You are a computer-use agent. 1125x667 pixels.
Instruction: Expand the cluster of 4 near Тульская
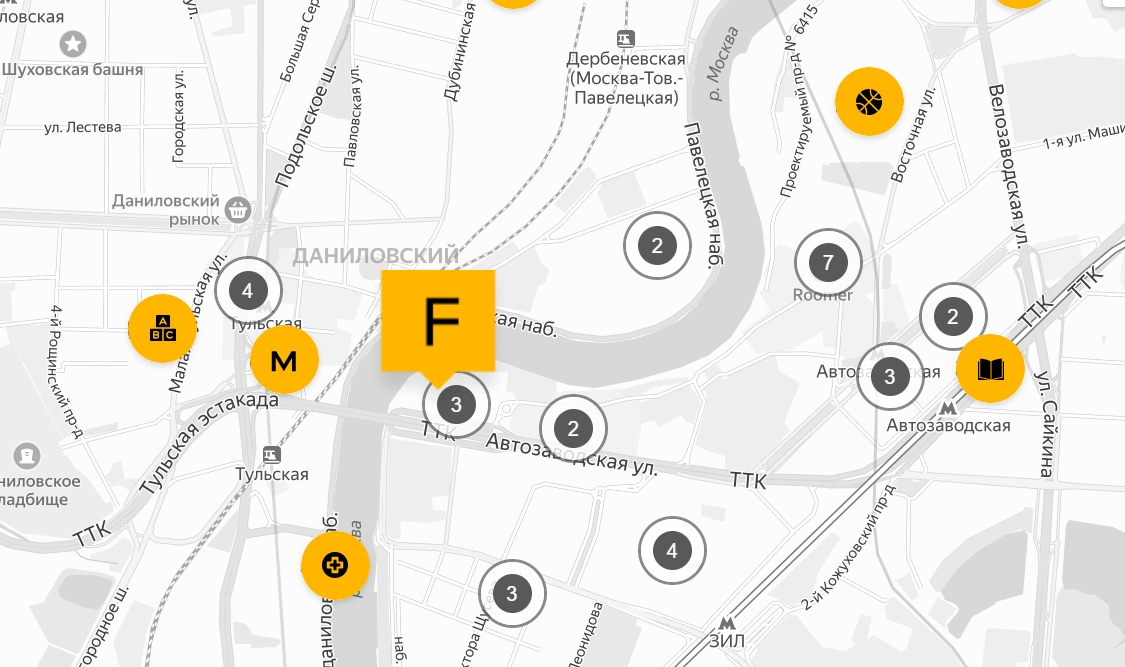coord(248,290)
